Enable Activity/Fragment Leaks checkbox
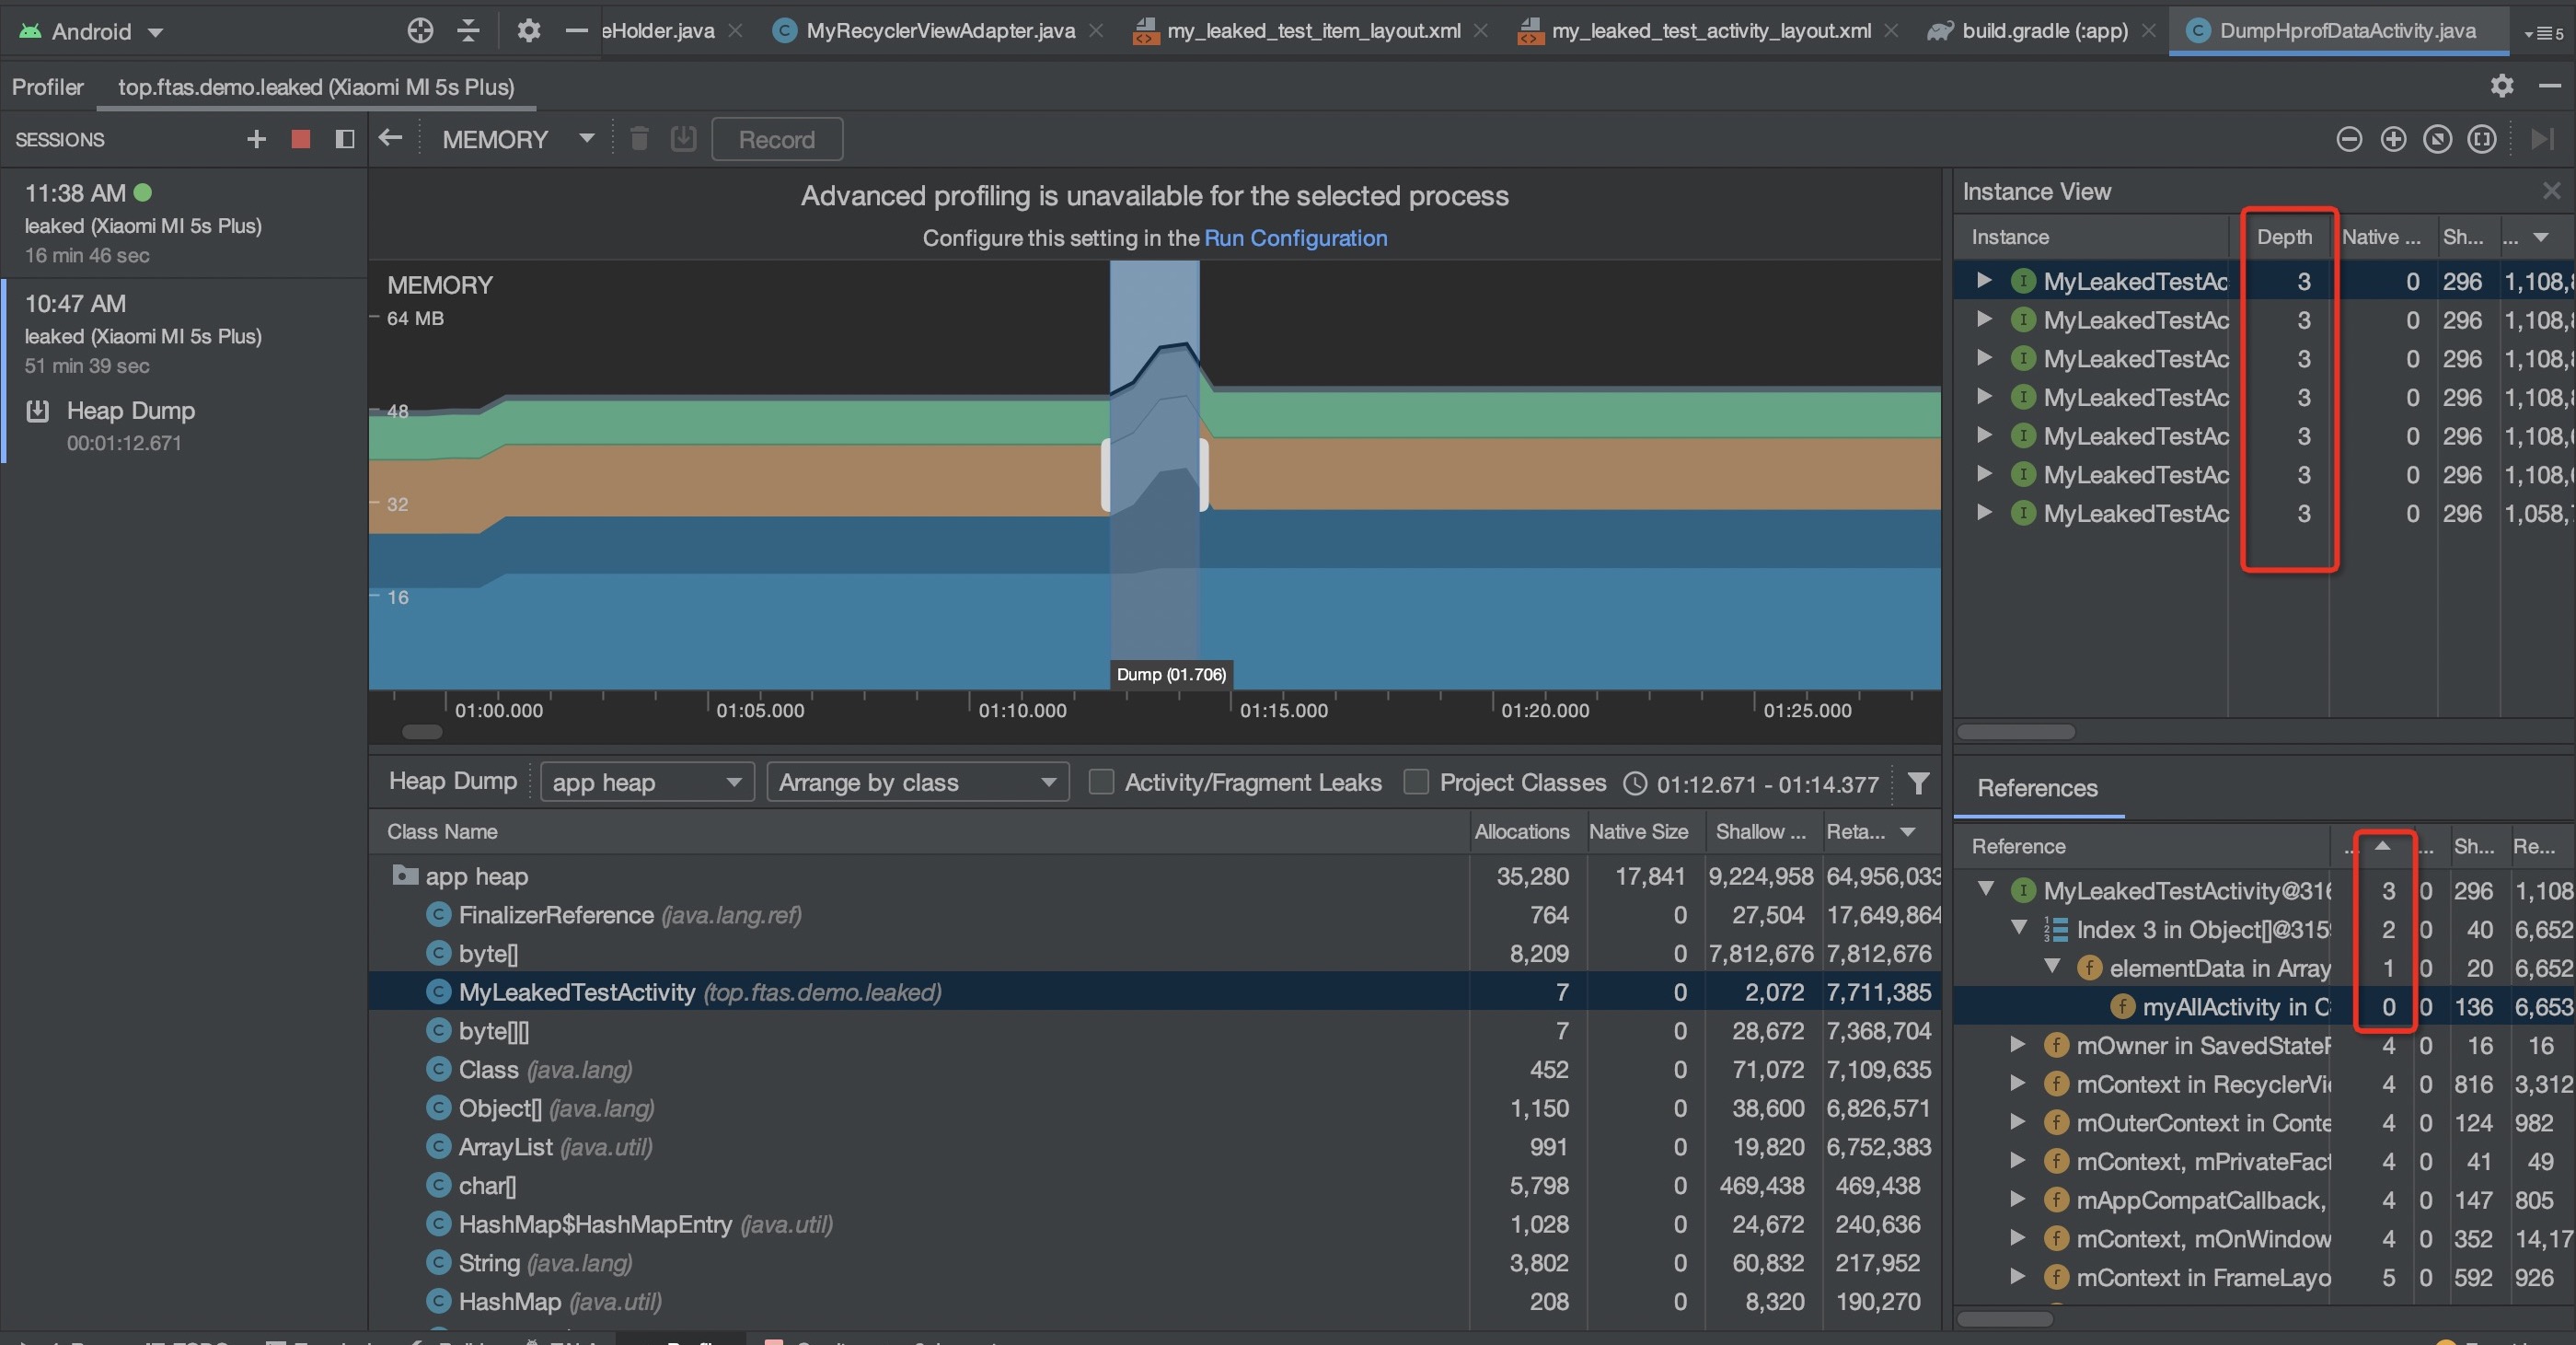2576x1345 pixels. point(1101,782)
